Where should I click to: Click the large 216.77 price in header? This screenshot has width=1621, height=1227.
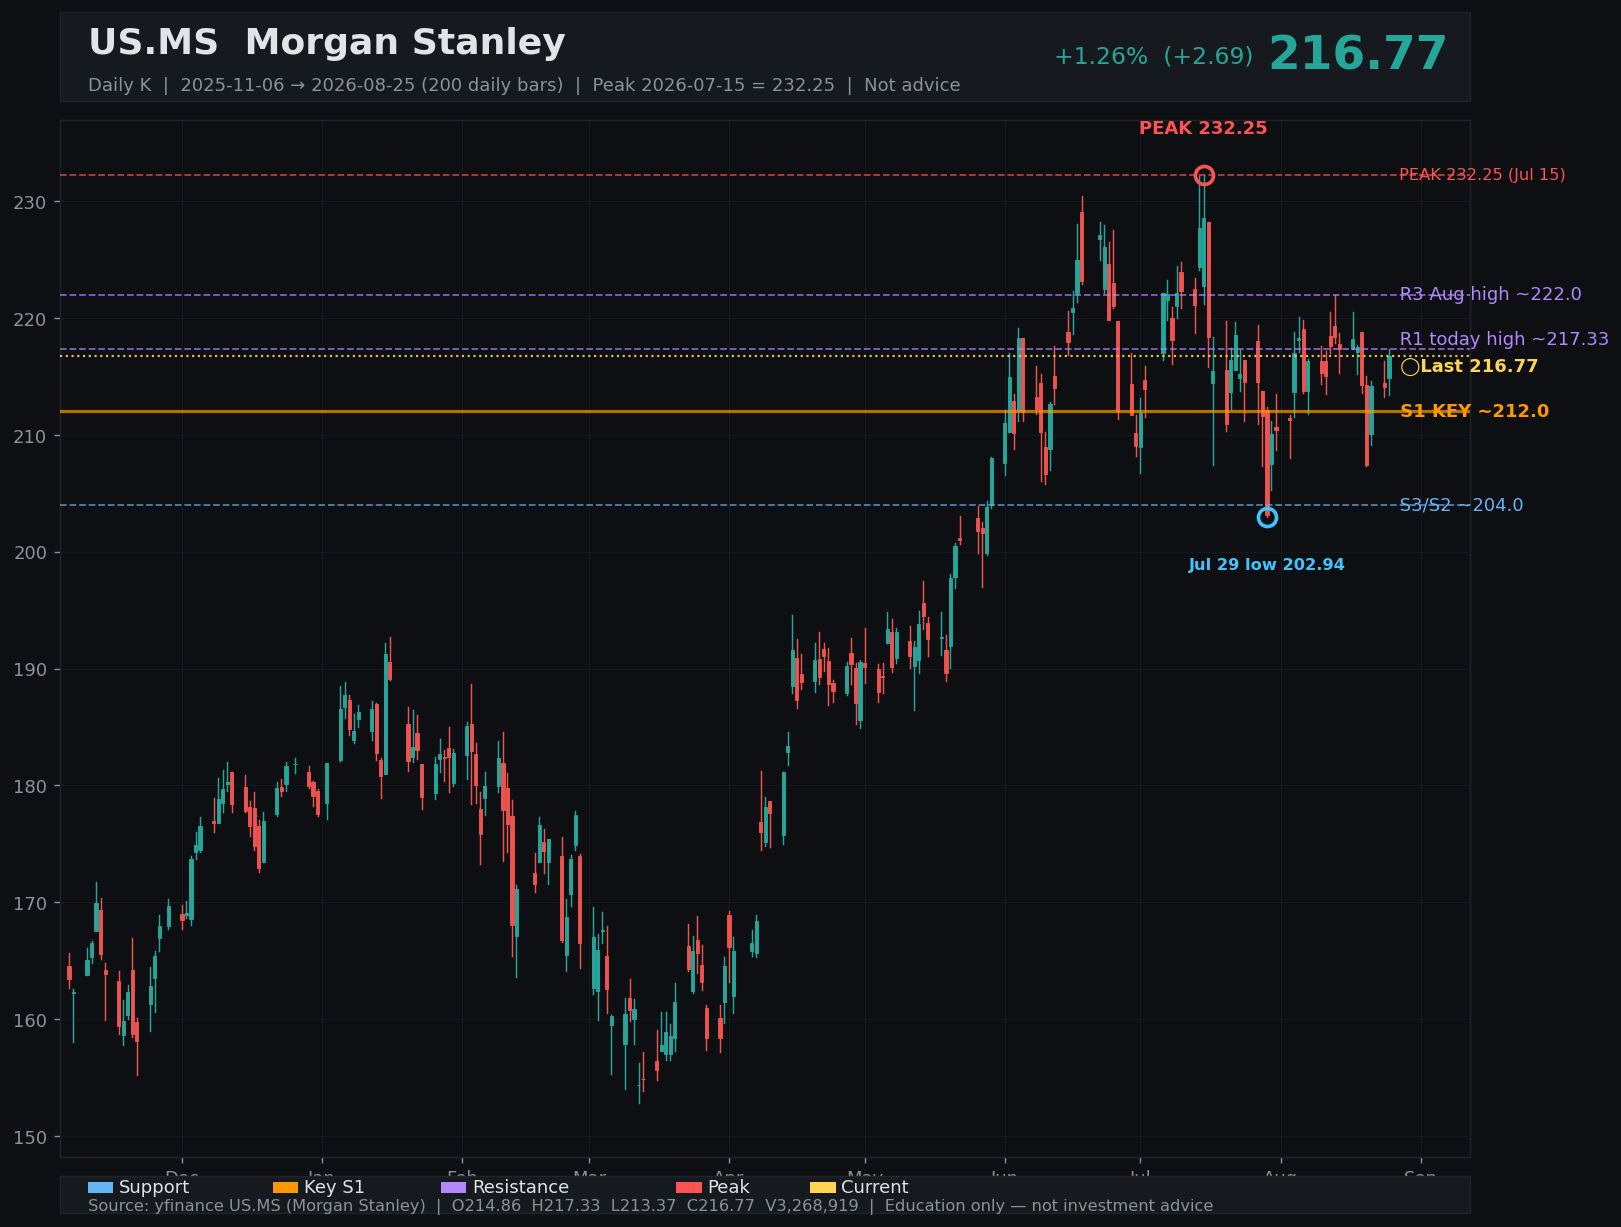point(1358,54)
